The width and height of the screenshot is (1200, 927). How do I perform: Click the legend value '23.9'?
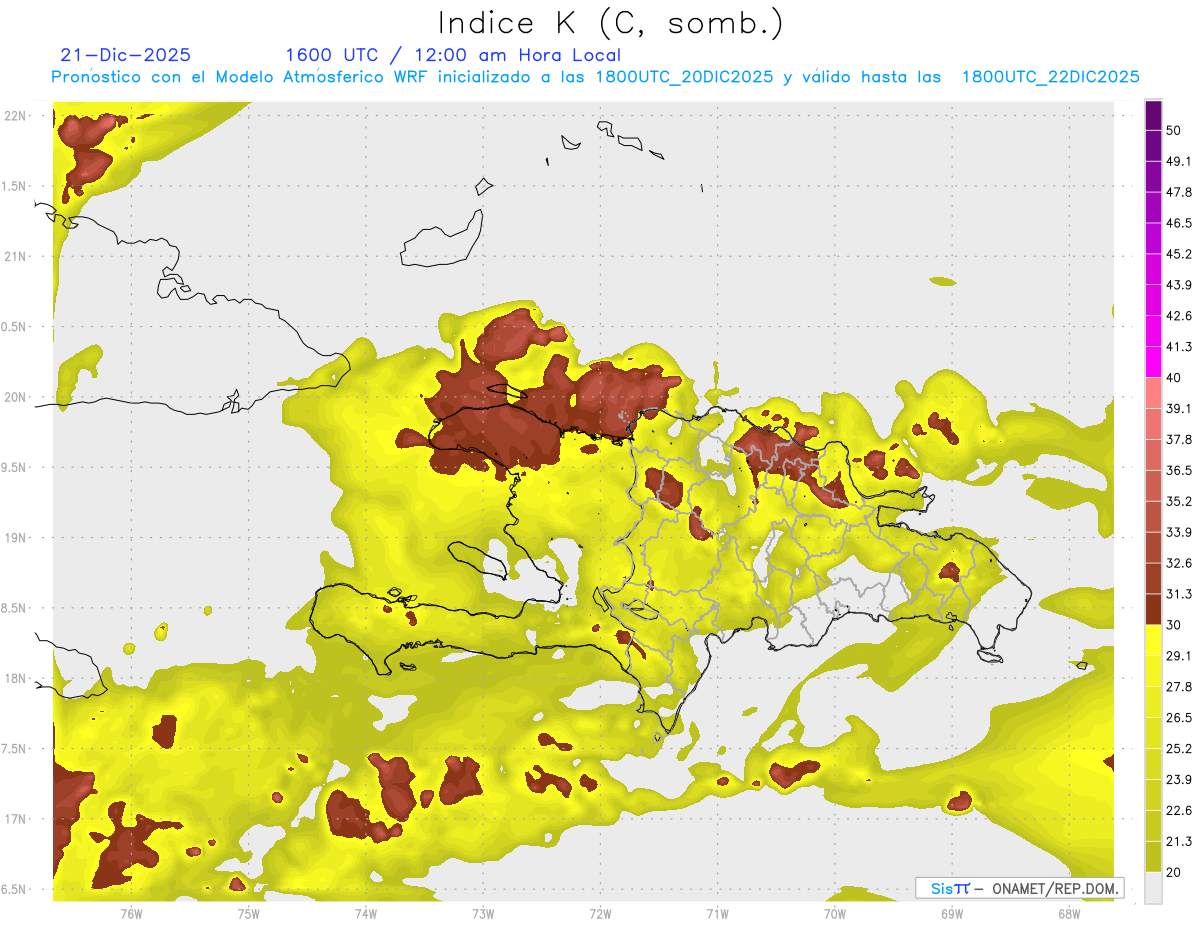pyautogui.click(x=1179, y=780)
